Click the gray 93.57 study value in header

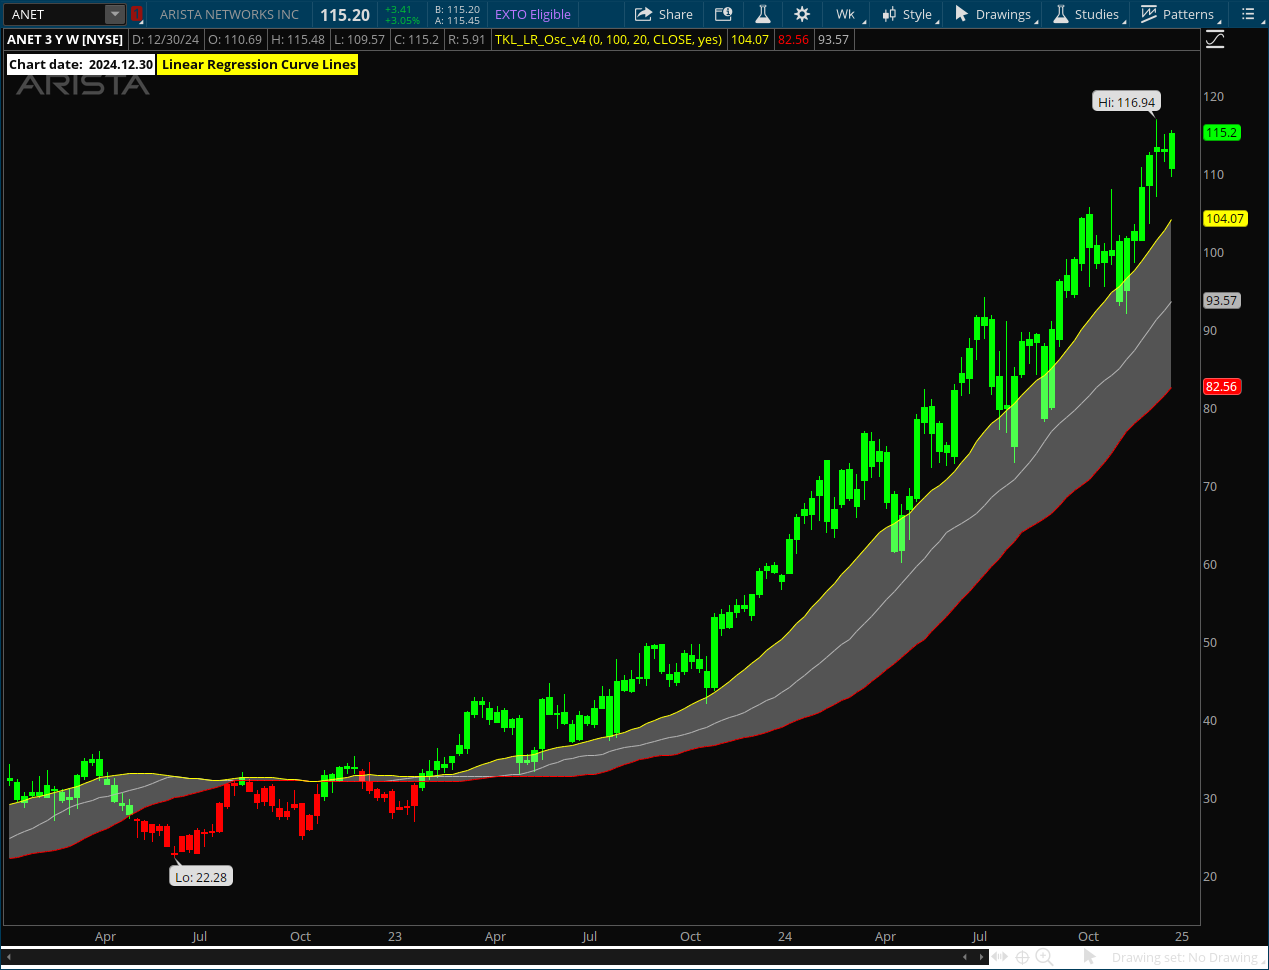pyautogui.click(x=833, y=40)
